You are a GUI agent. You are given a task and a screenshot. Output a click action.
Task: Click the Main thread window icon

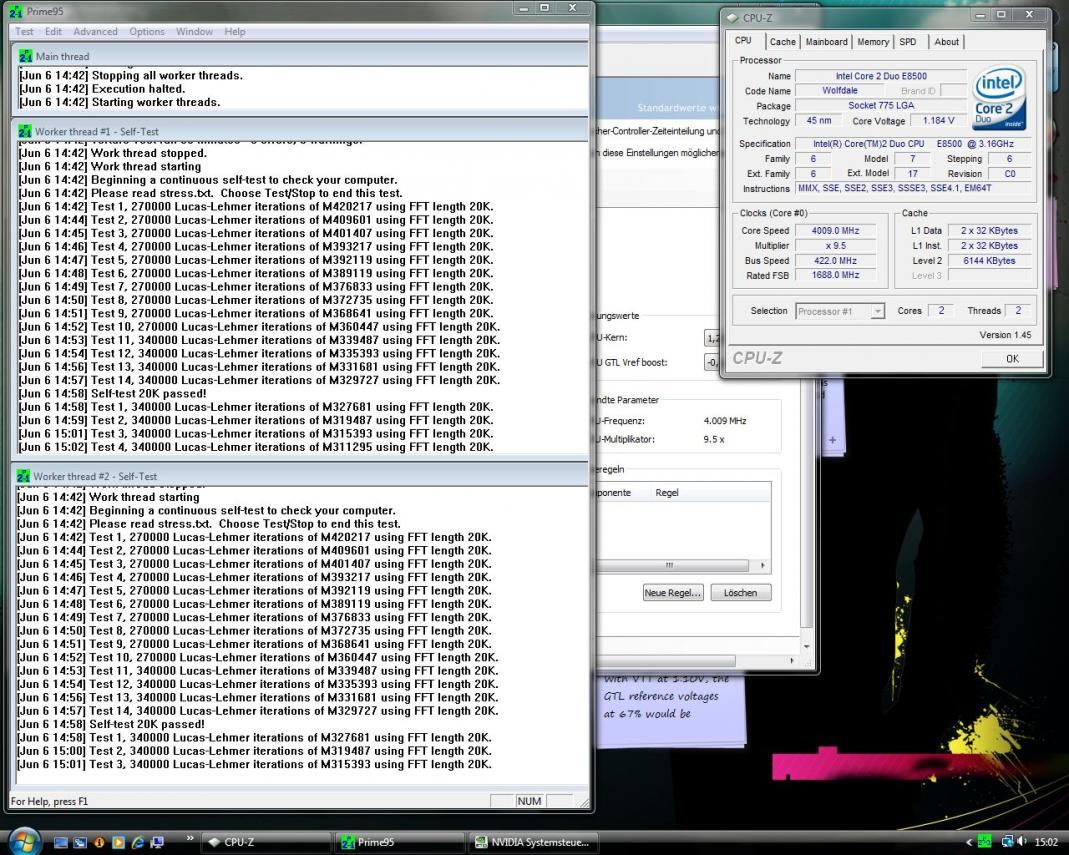(x=25, y=57)
